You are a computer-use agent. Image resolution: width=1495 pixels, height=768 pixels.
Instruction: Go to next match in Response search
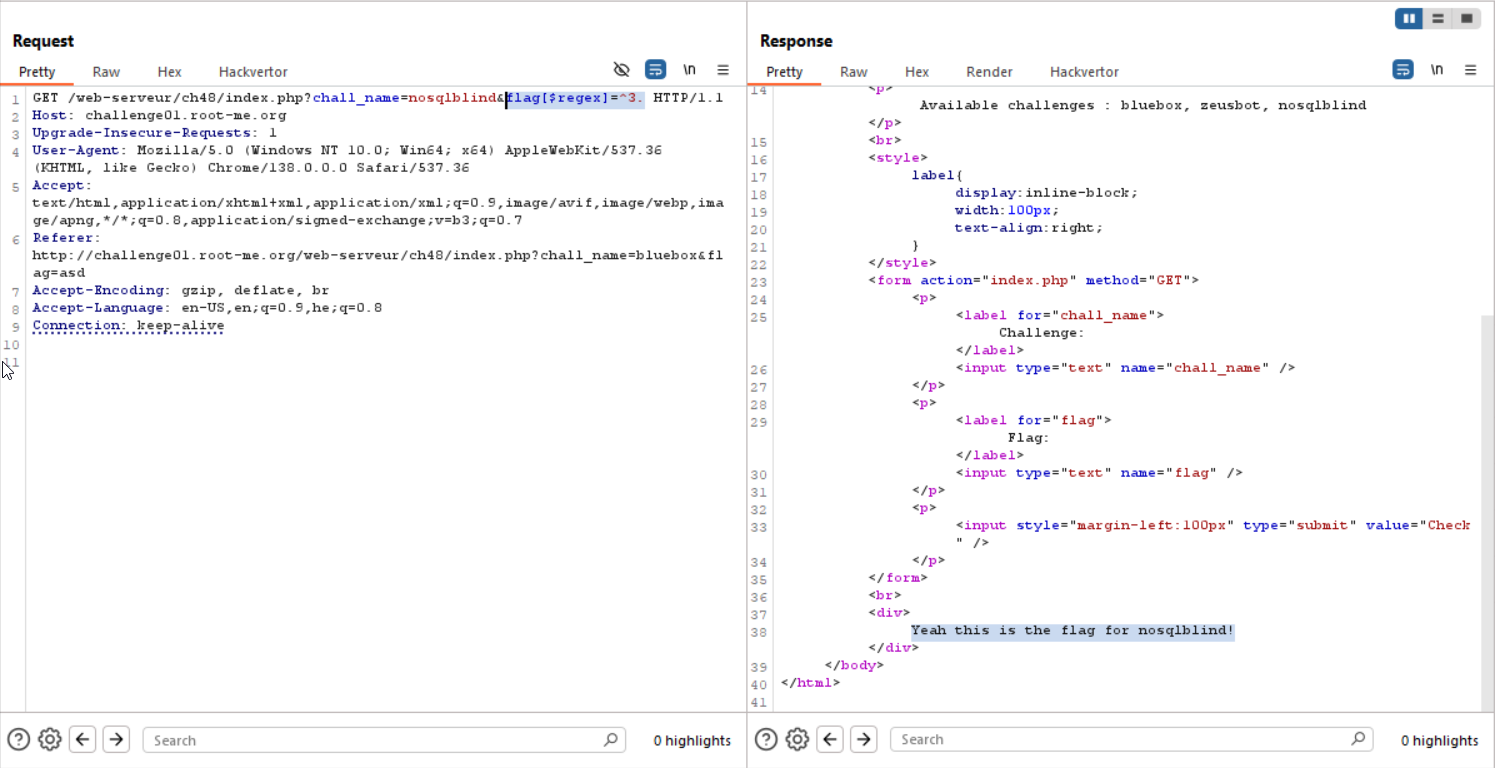point(863,740)
